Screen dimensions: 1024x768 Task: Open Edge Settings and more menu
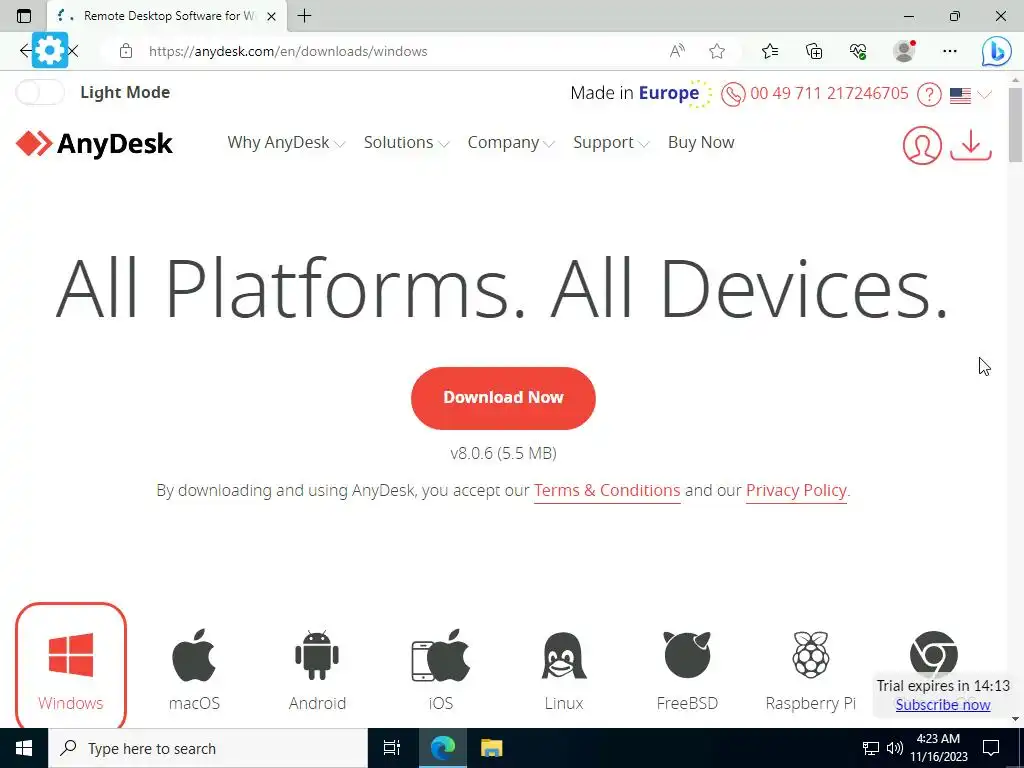[950, 51]
